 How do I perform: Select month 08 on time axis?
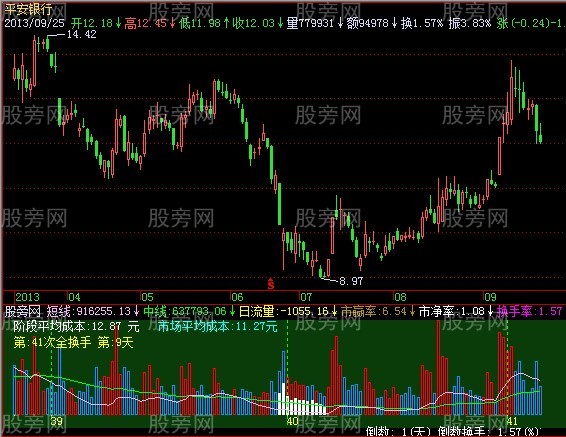click(400, 297)
